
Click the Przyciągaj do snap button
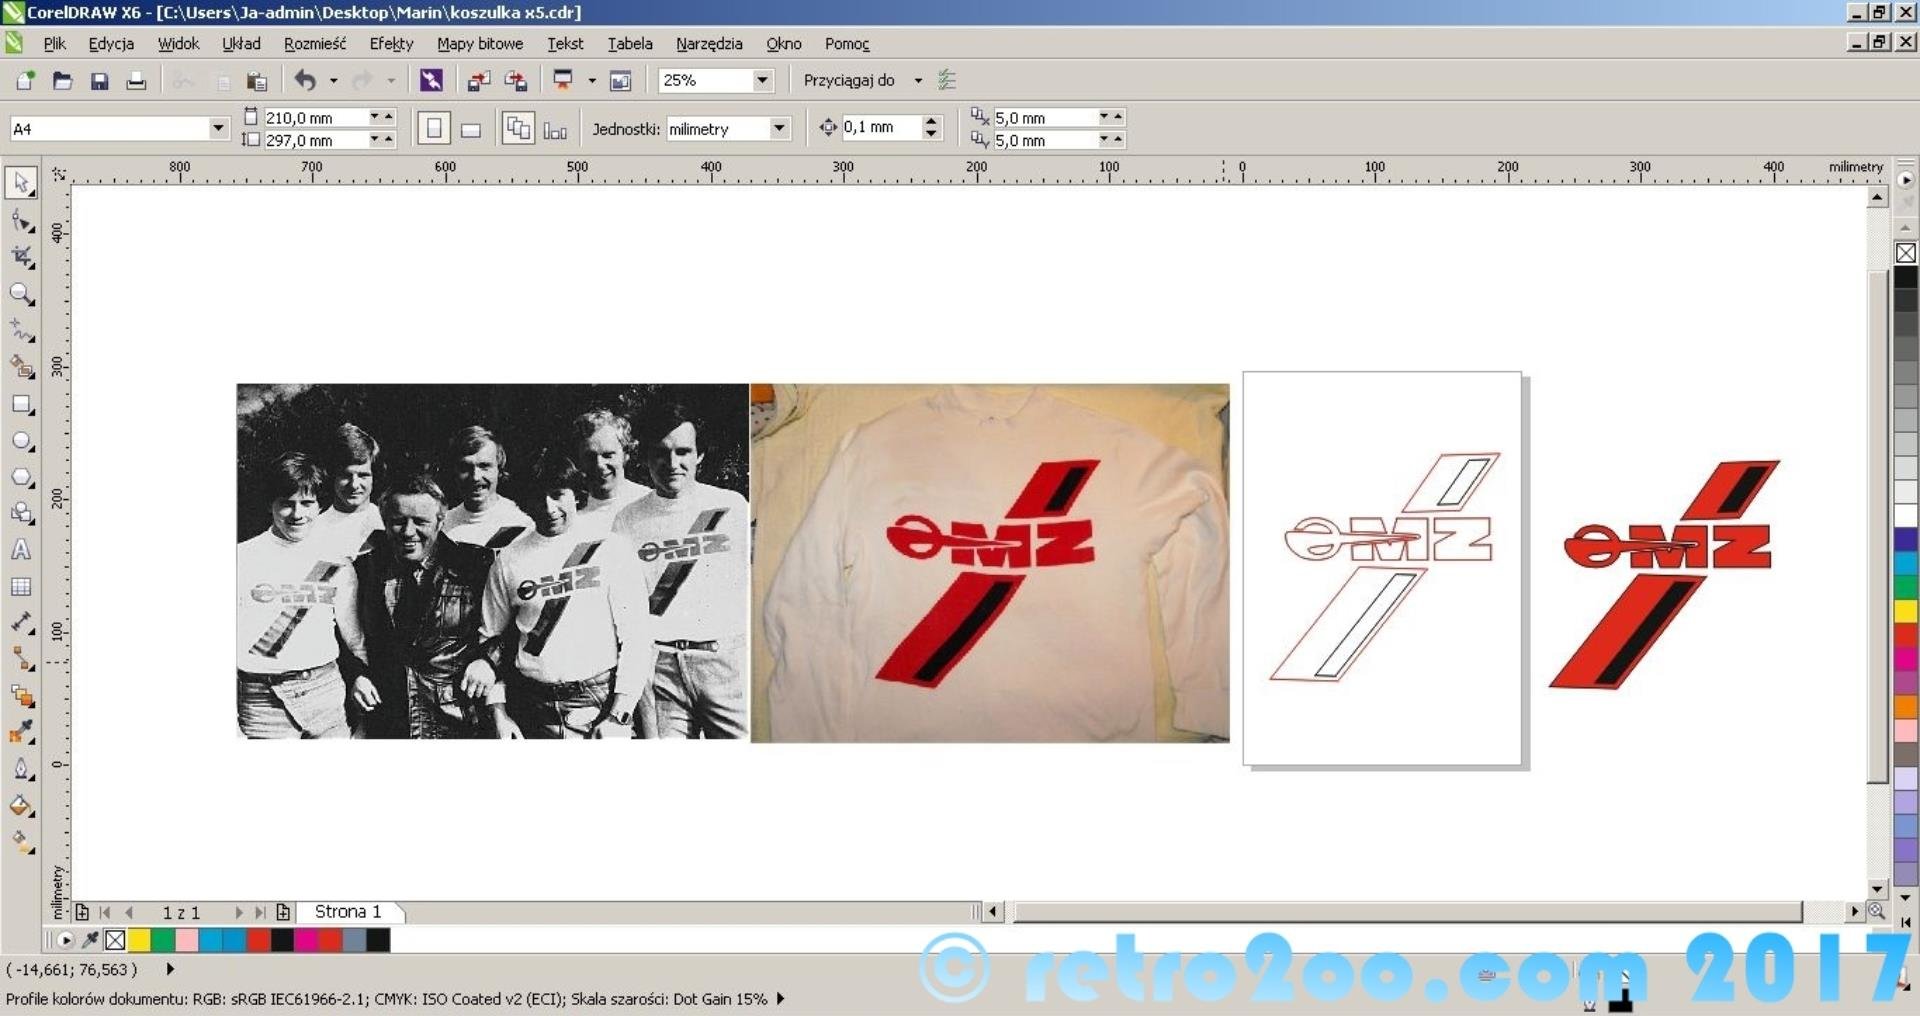point(849,80)
